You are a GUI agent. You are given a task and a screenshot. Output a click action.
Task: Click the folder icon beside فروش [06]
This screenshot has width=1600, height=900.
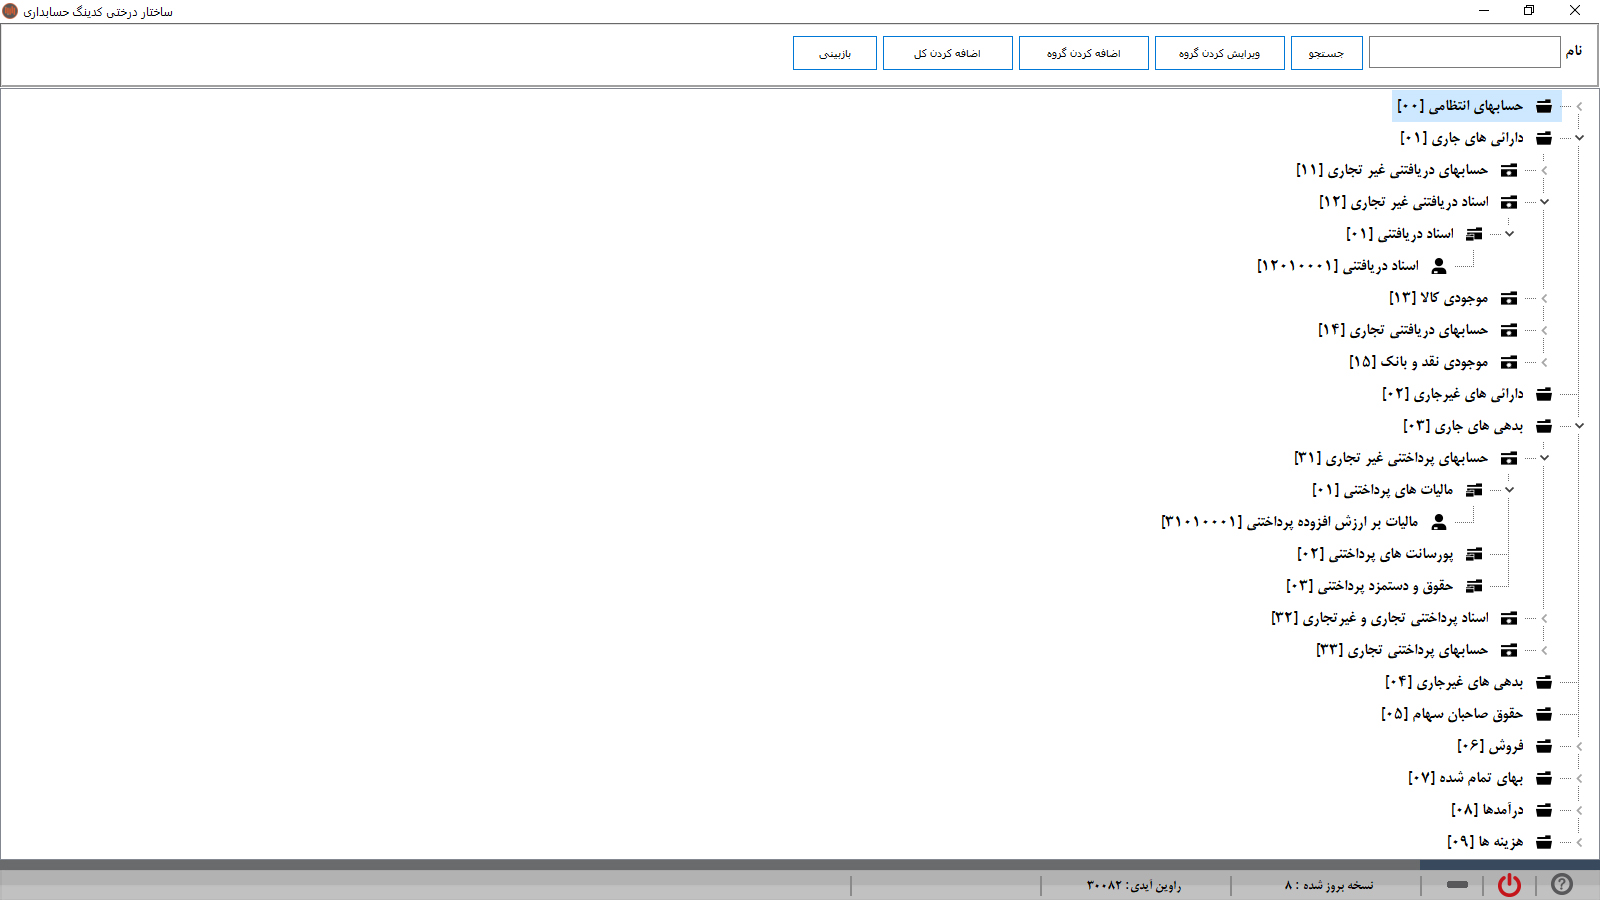tap(1544, 746)
